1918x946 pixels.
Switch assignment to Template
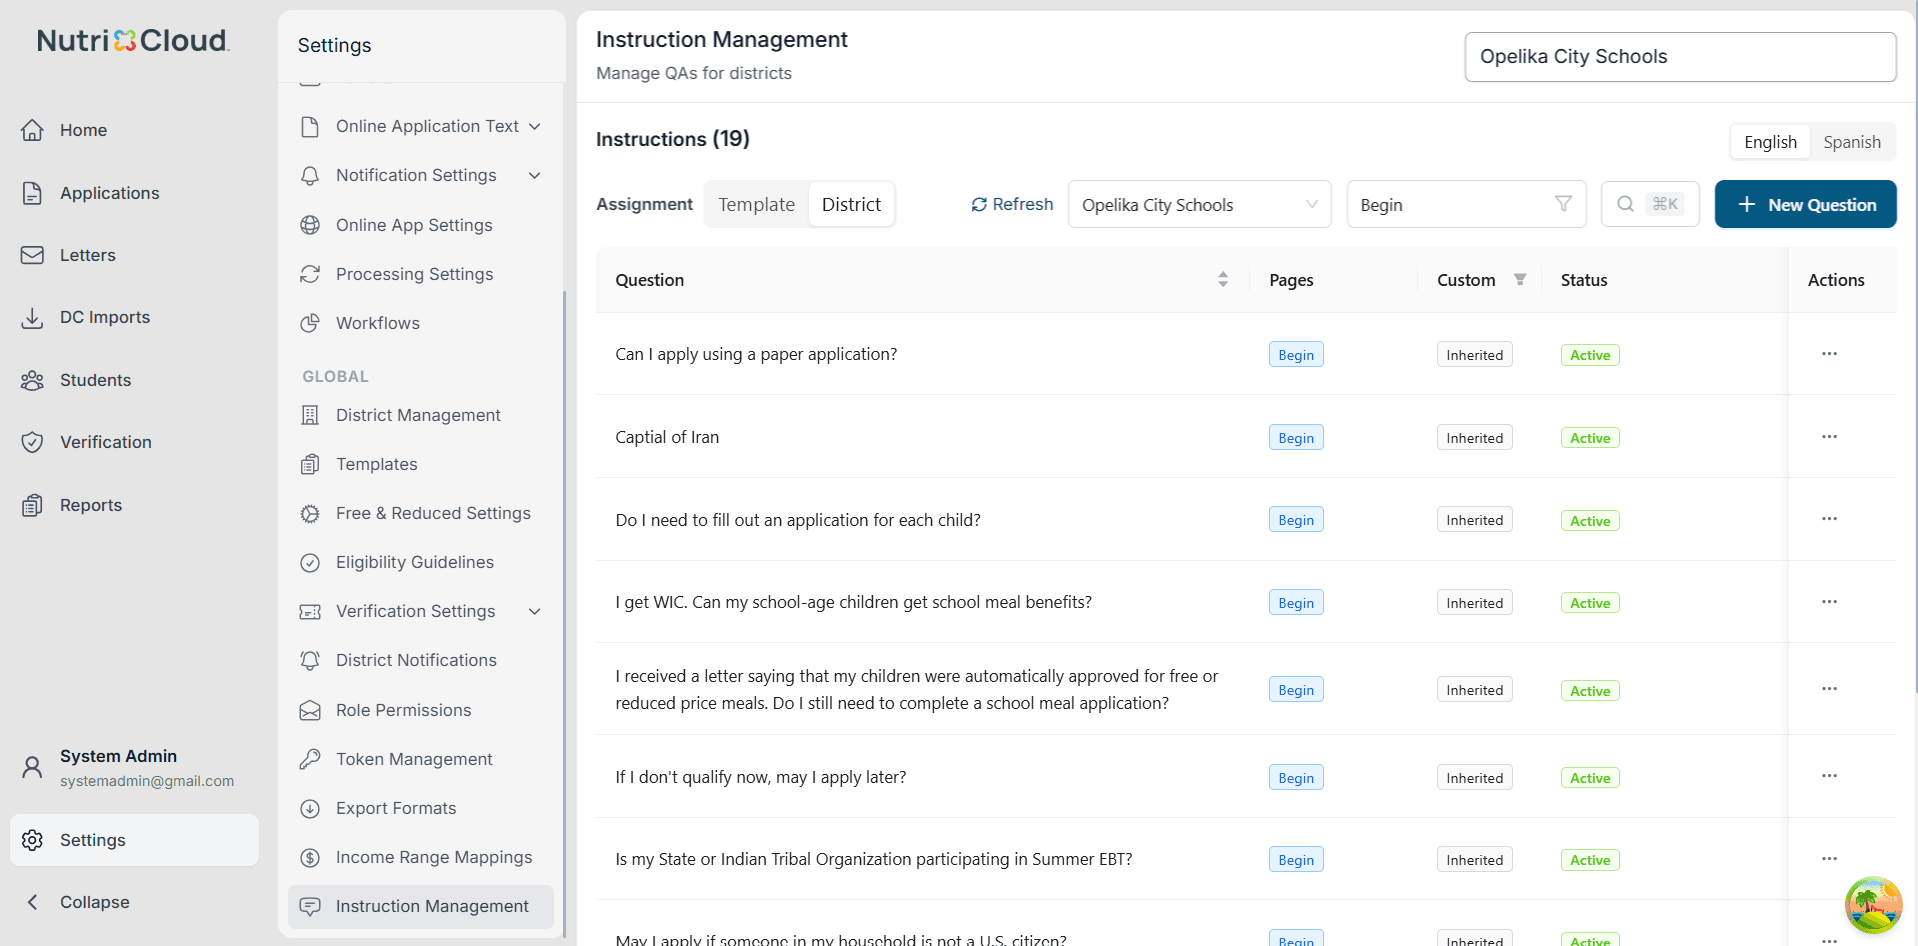click(756, 204)
